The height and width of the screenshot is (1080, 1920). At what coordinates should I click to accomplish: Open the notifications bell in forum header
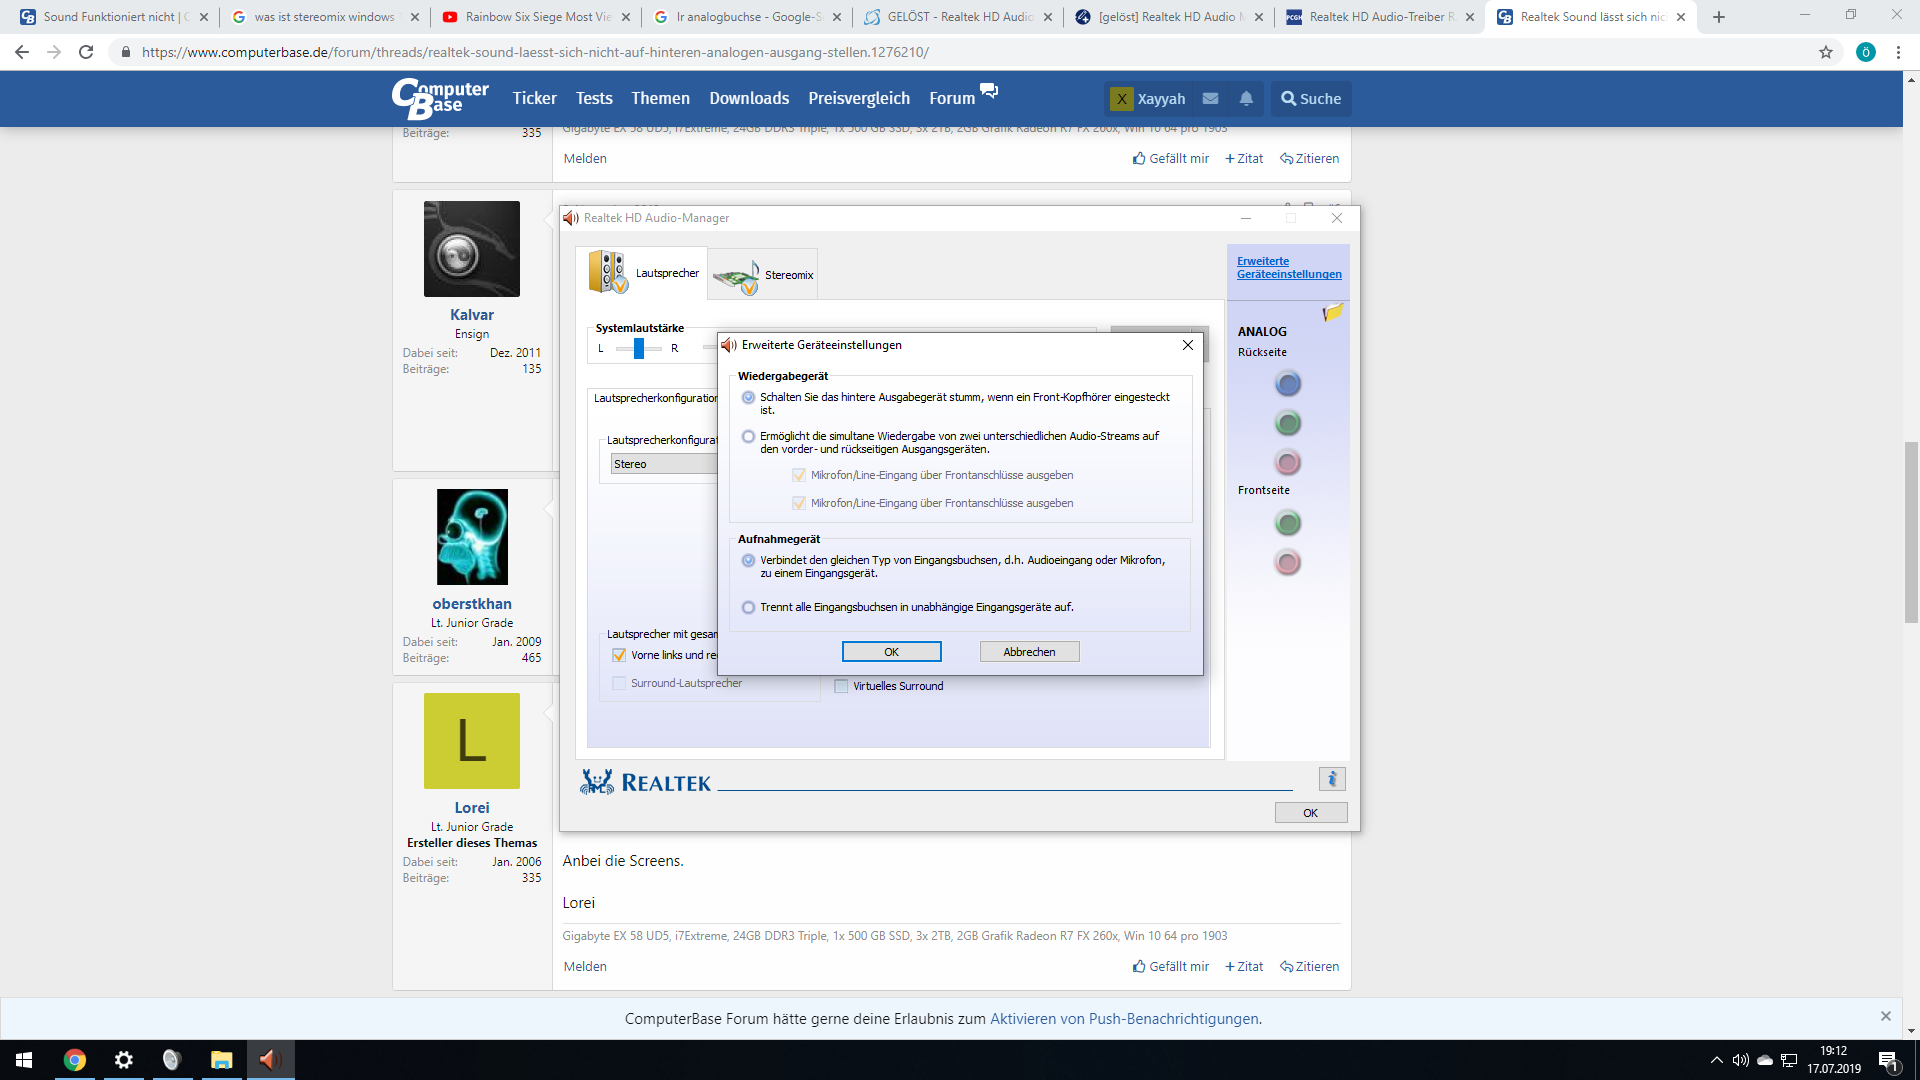(1246, 98)
